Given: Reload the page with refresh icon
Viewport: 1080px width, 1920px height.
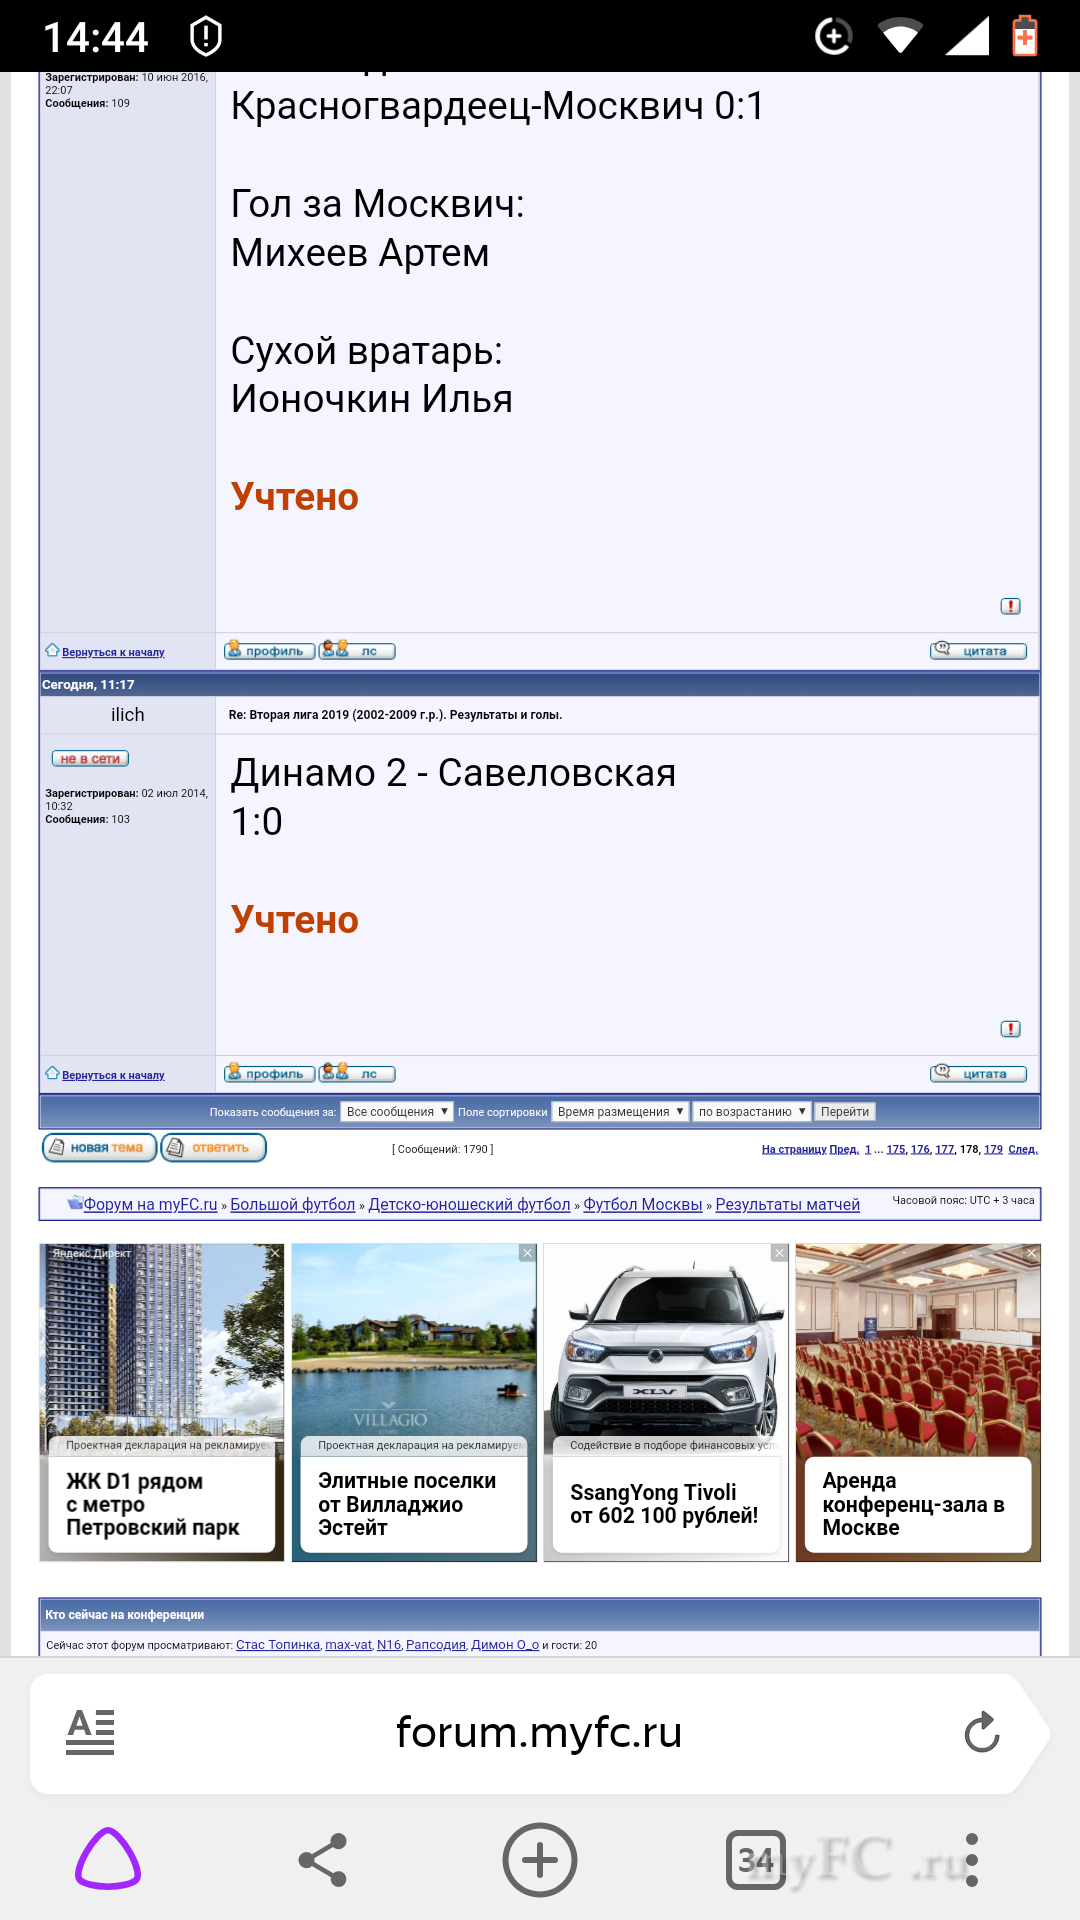Looking at the screenshot, I should tap(982, 1732).
